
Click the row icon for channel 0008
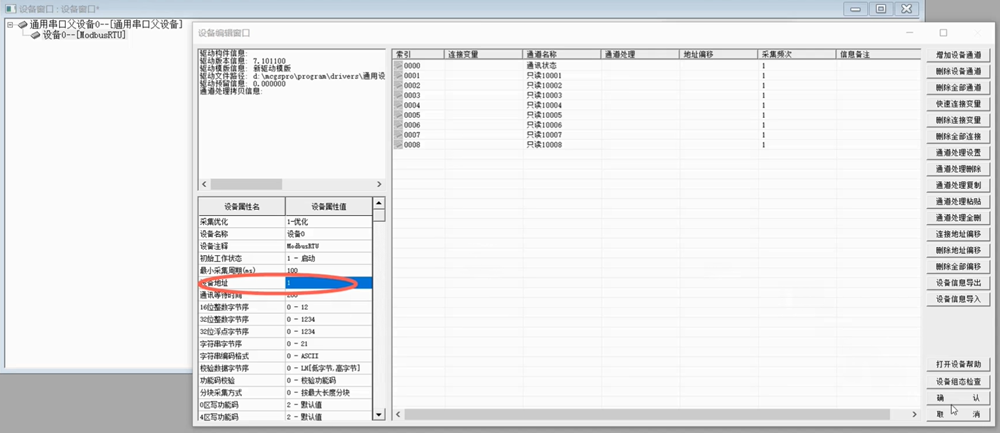[397, 145]
